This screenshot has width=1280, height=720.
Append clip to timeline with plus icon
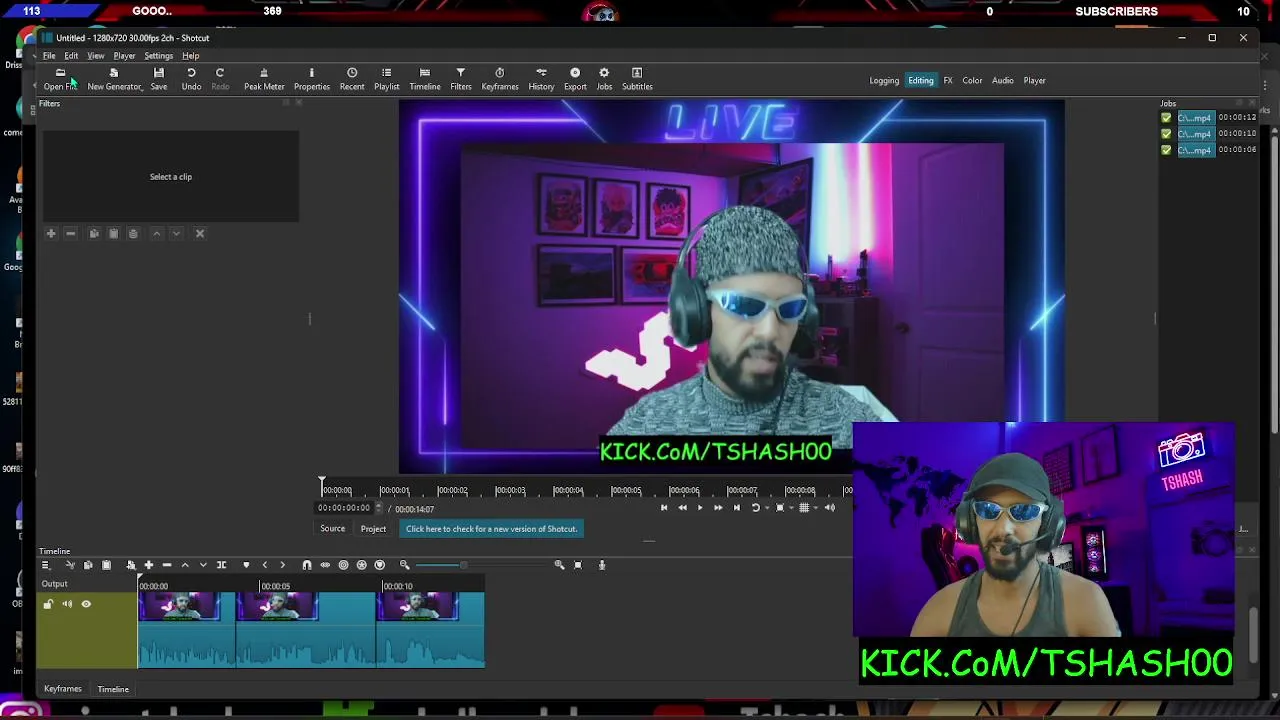pyautogui.click(x=149, y=565)
